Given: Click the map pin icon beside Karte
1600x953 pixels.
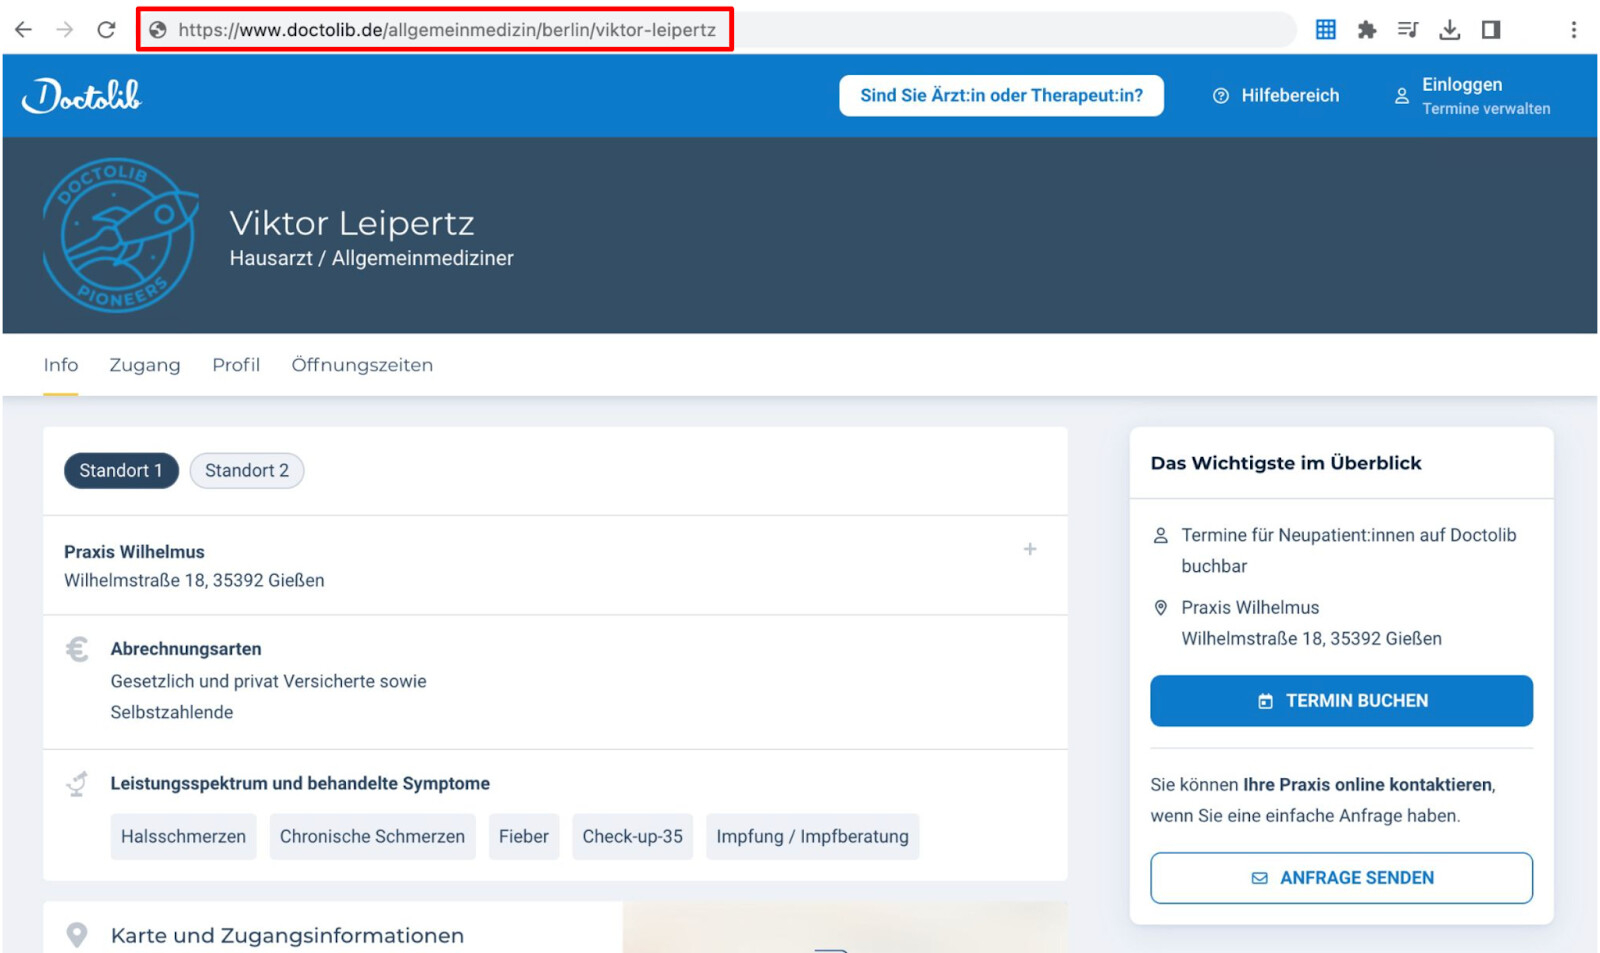Looking at the screenshot, I should pyautogui.click(x=76, y=935).
